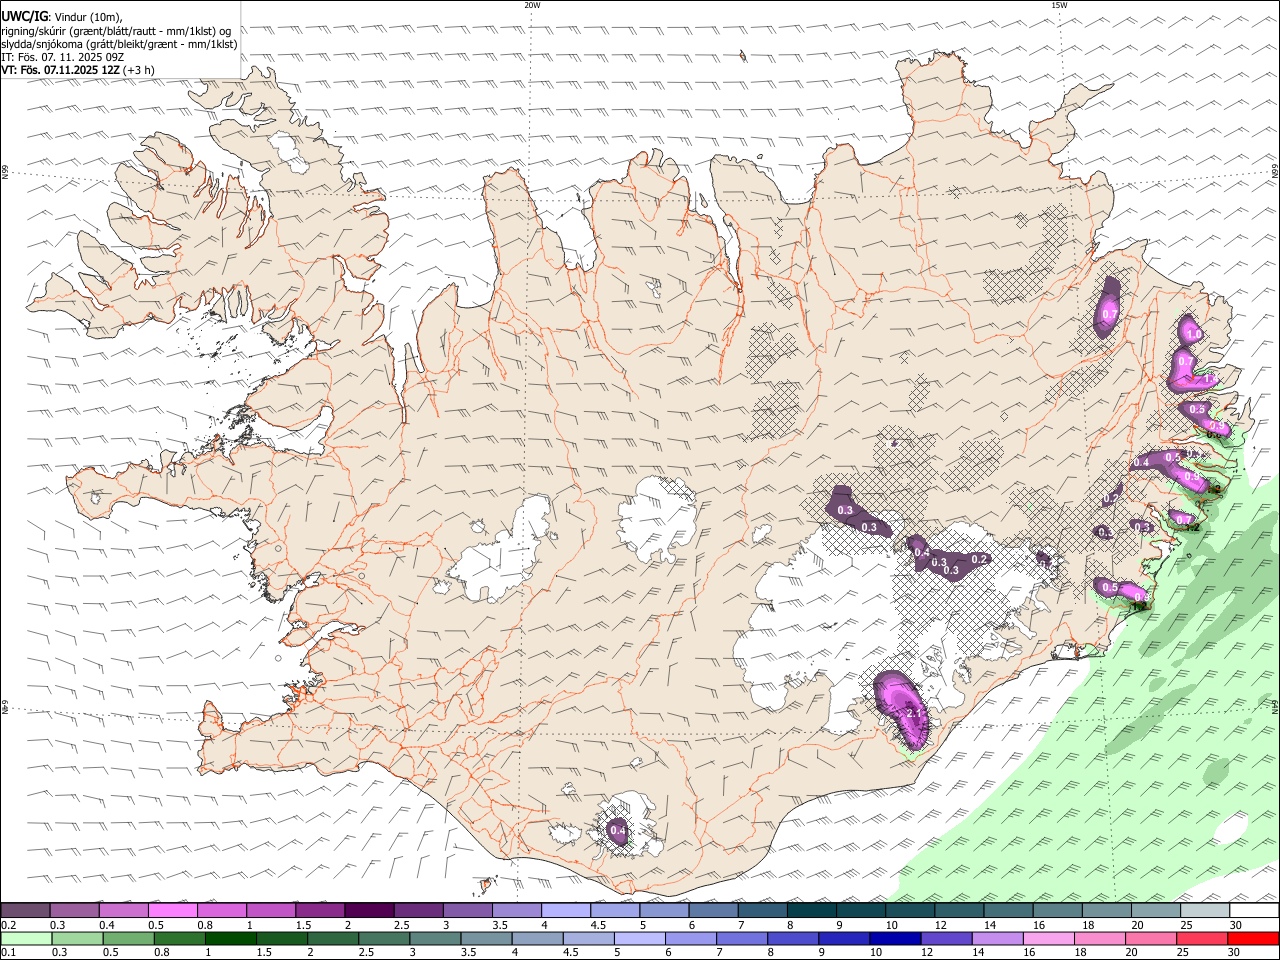1280x960 pixels.
Task: Select the dark teal swatch labeled 8
Action: coord(812,910)
